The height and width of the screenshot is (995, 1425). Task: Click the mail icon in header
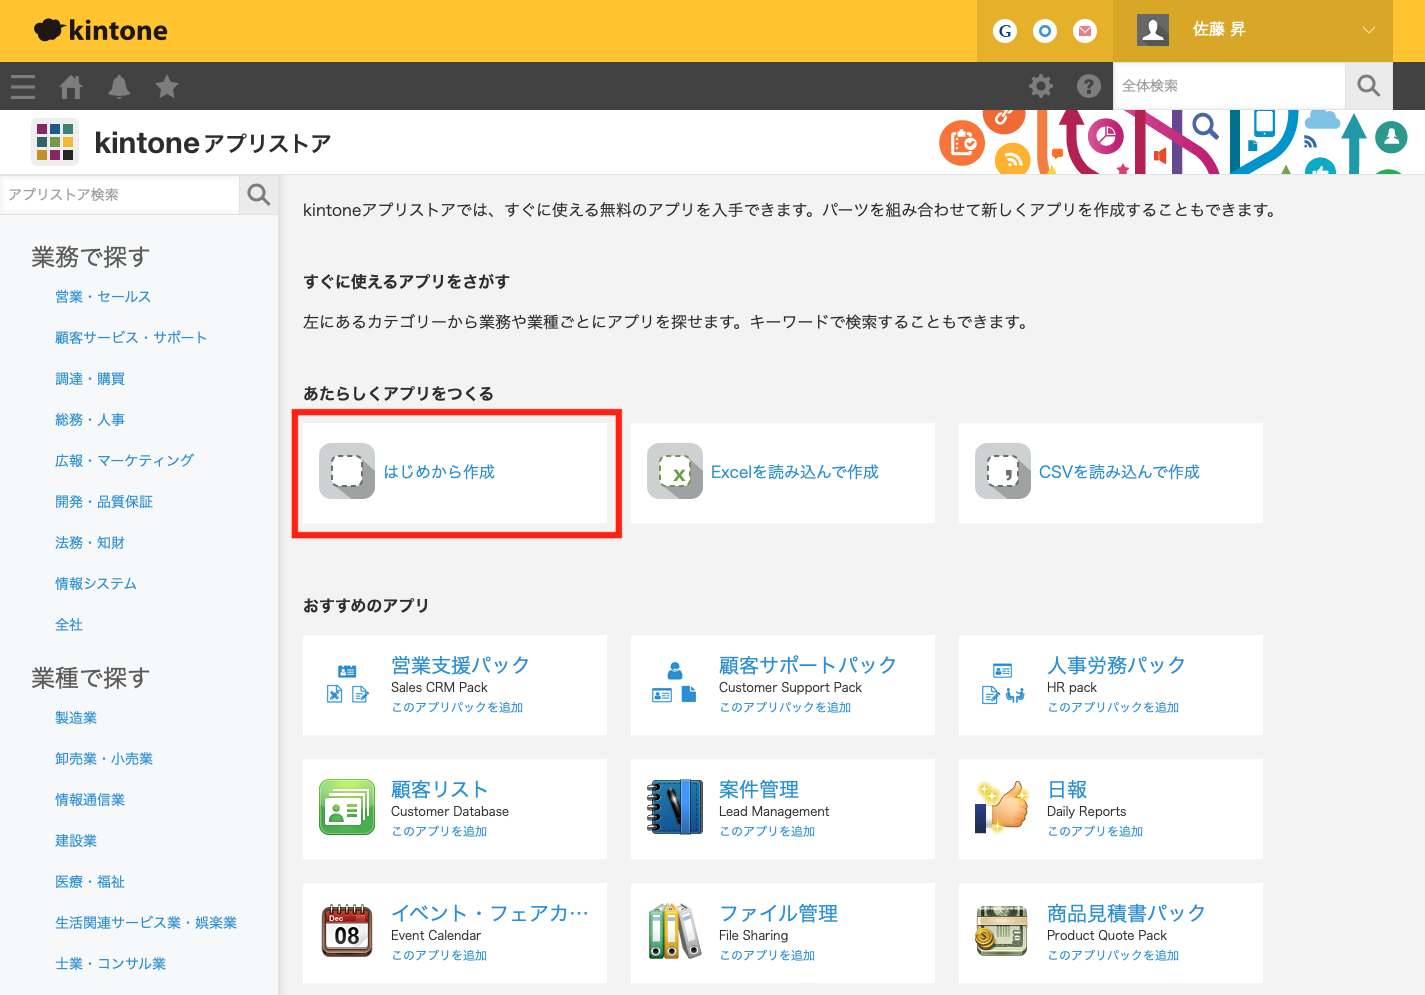coord(1085,31)
